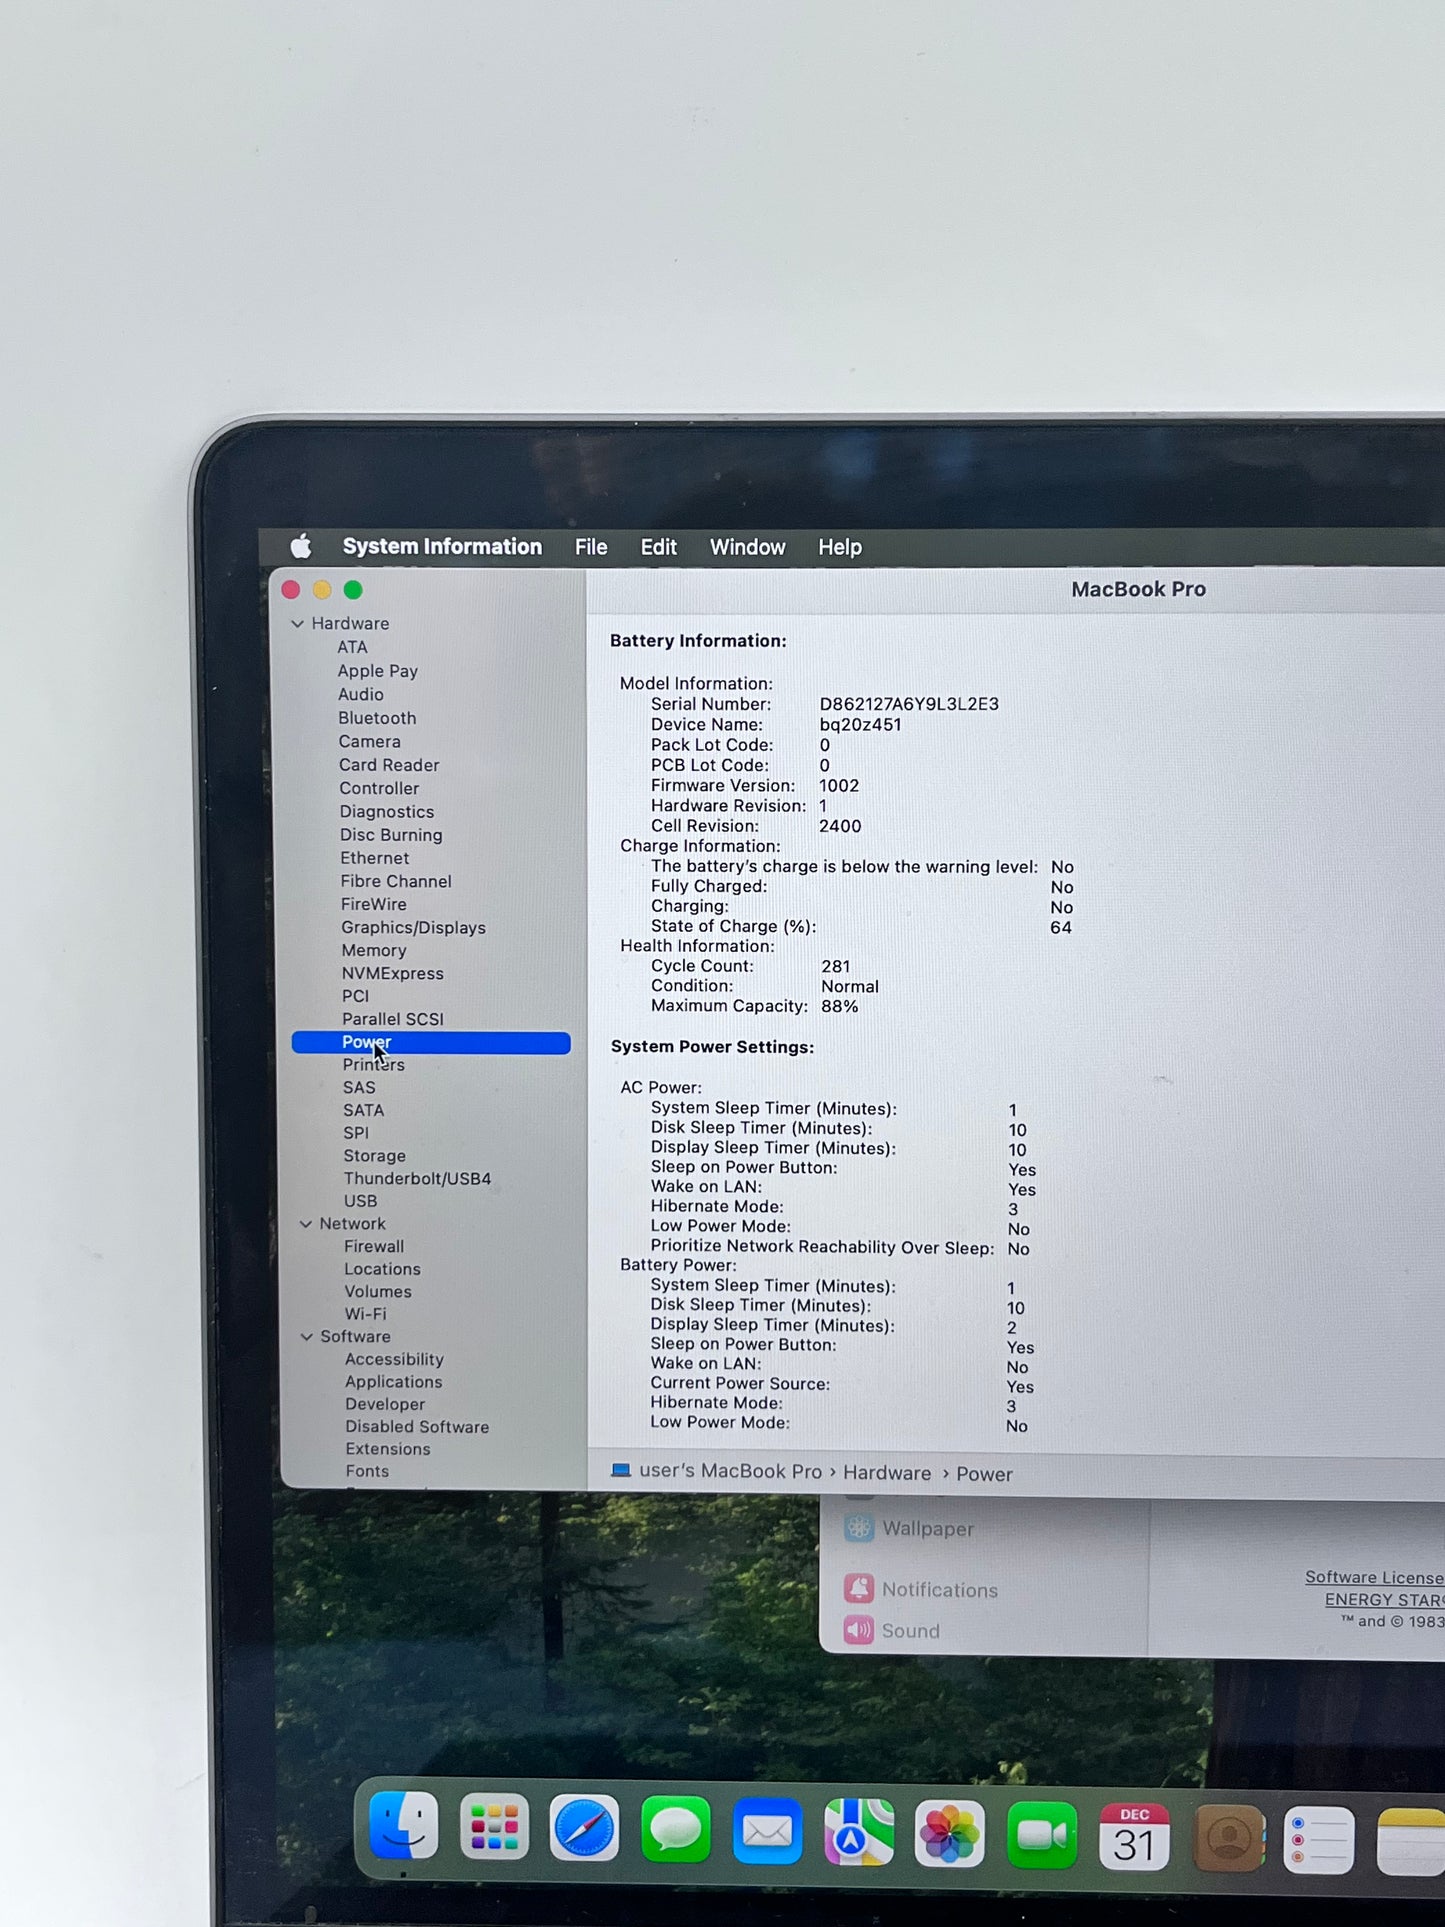Viewport: 1445px width, 1927px height.
Task: Open the Window menu
Action: pos(747,547)
